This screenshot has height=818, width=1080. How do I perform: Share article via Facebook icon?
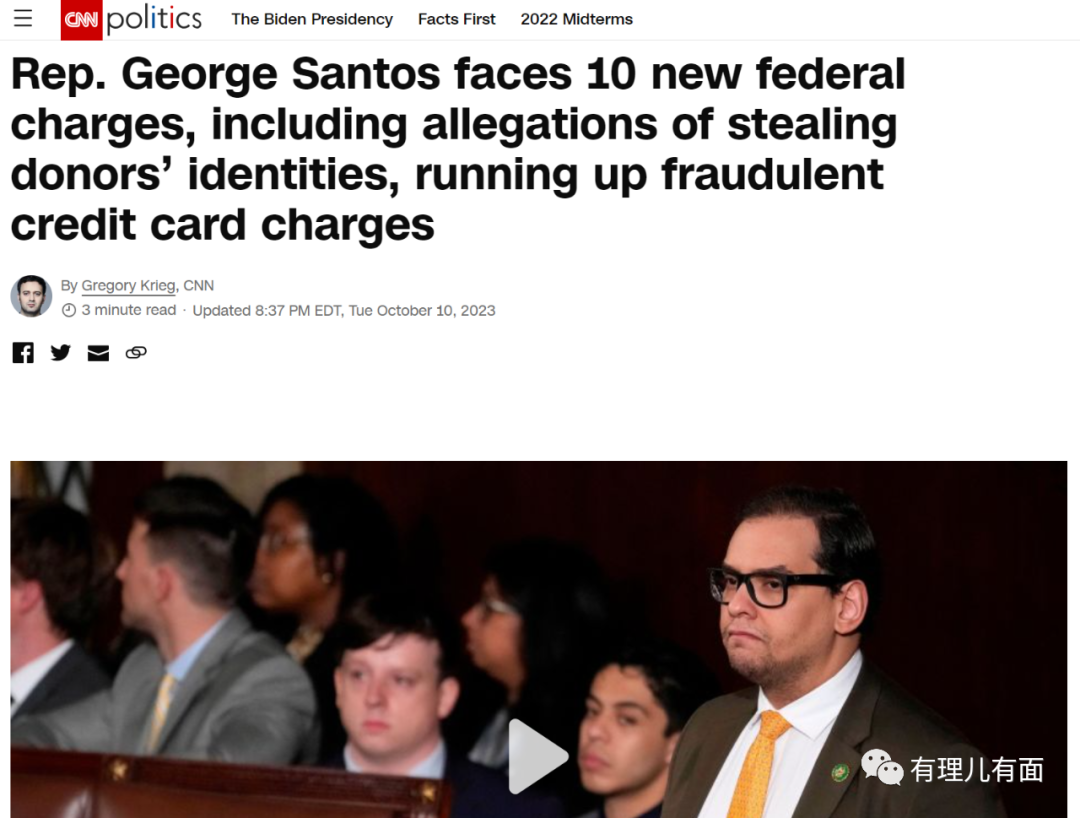pyautogui.click(x=23, y=353)
